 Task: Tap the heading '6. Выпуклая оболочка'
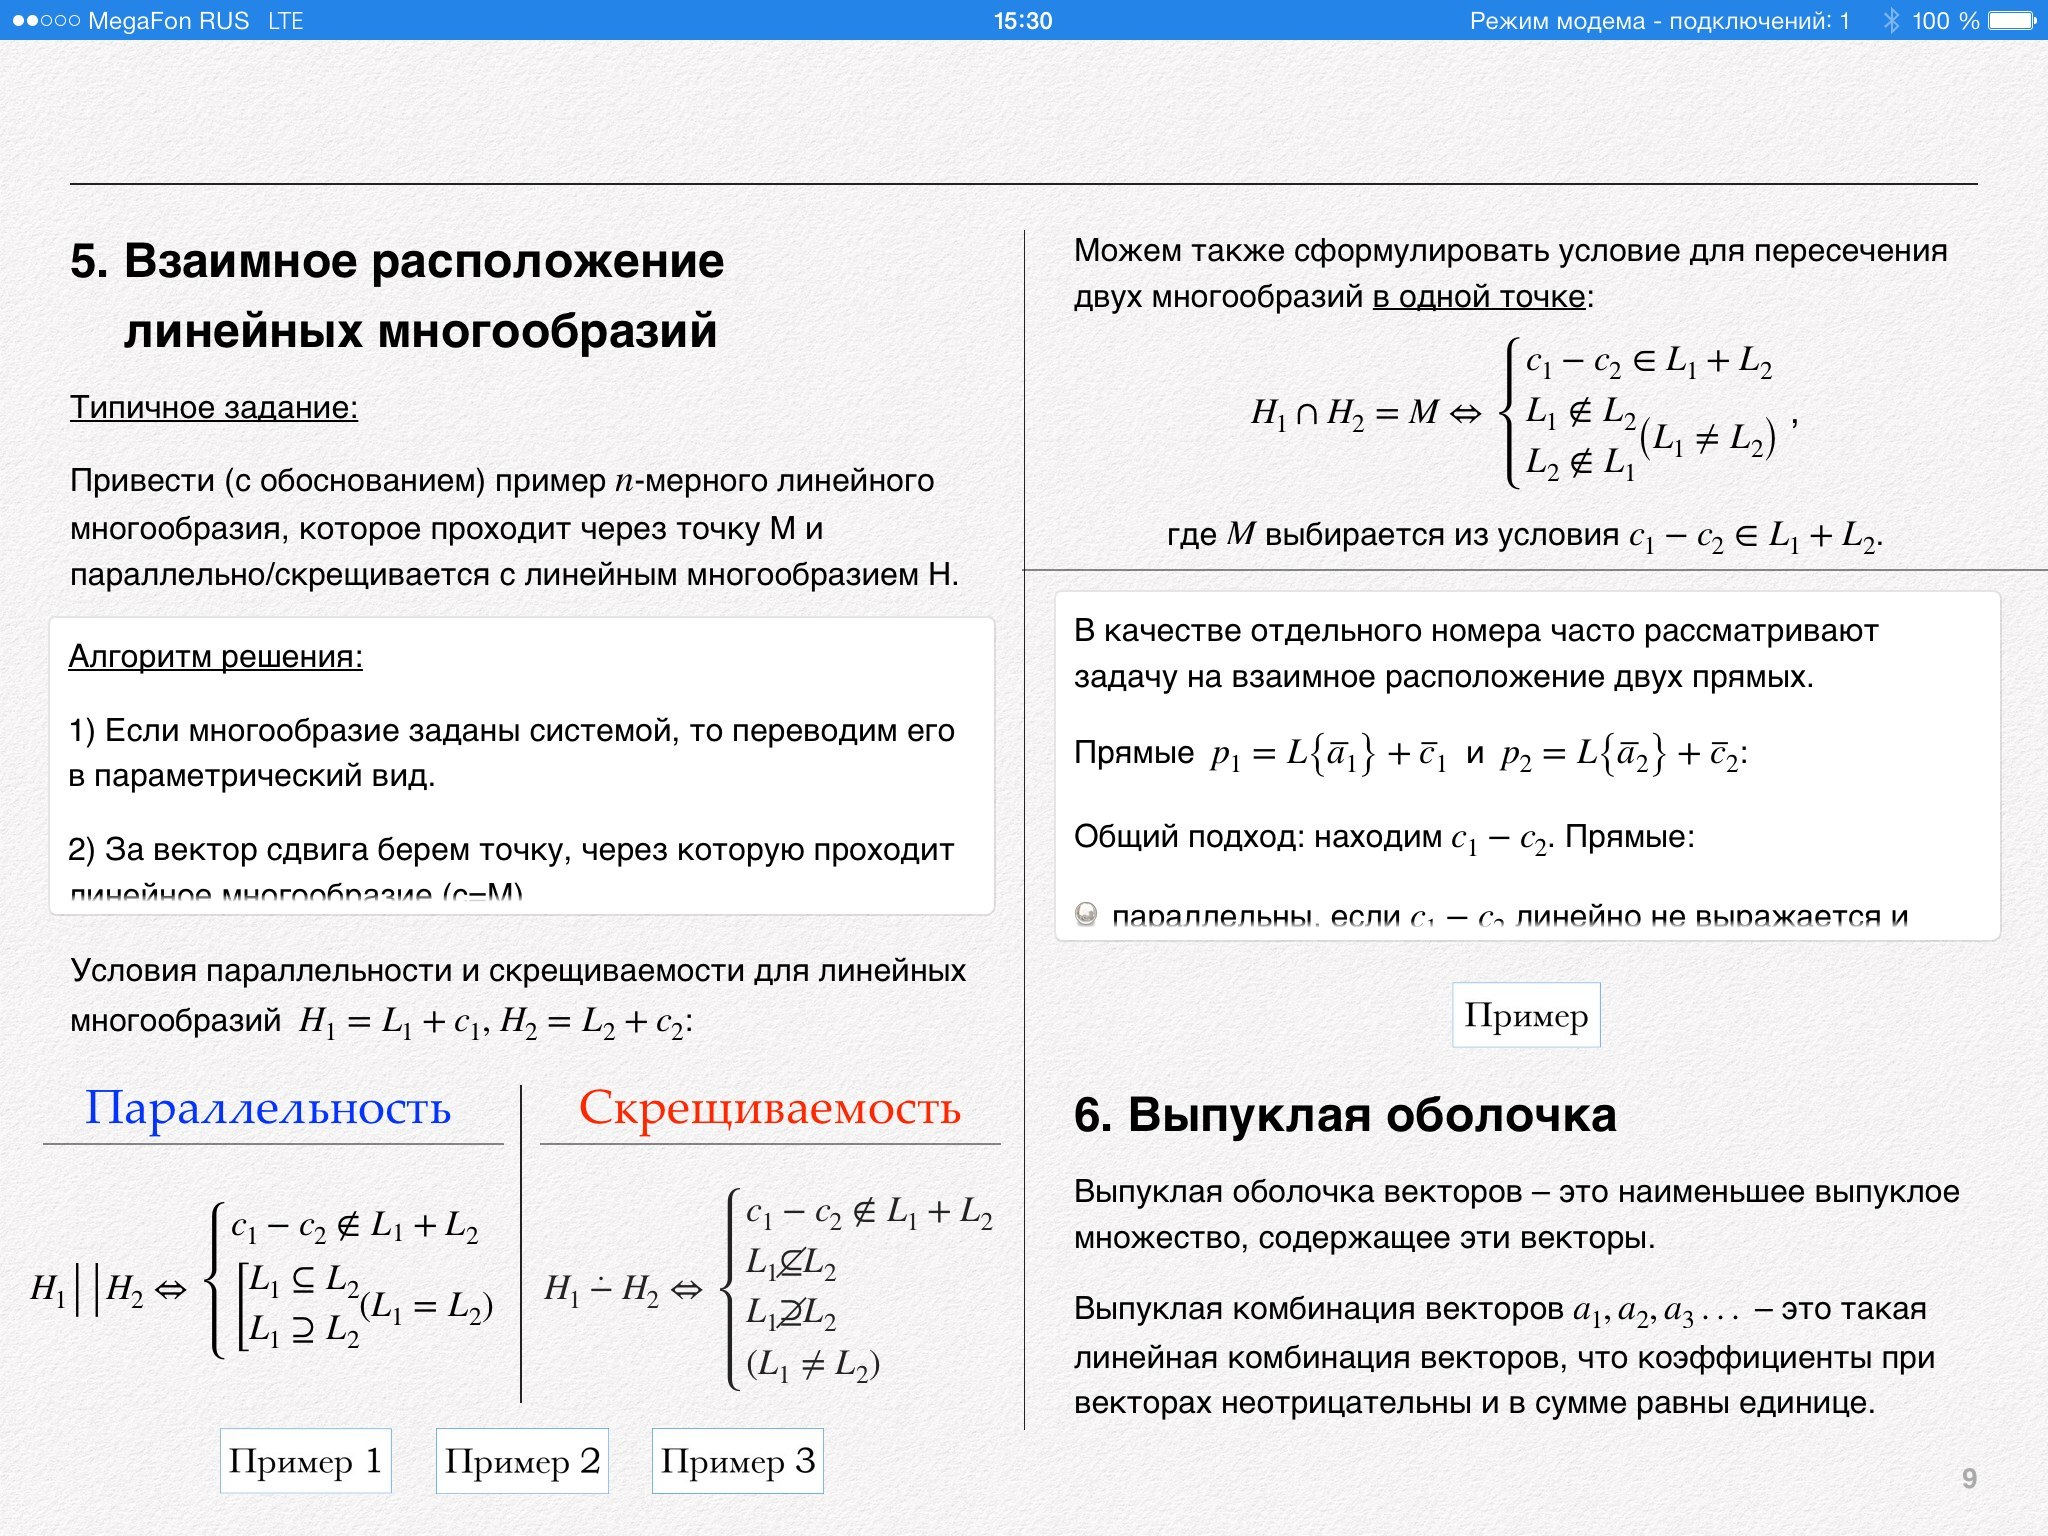tap(1345, 1115)
